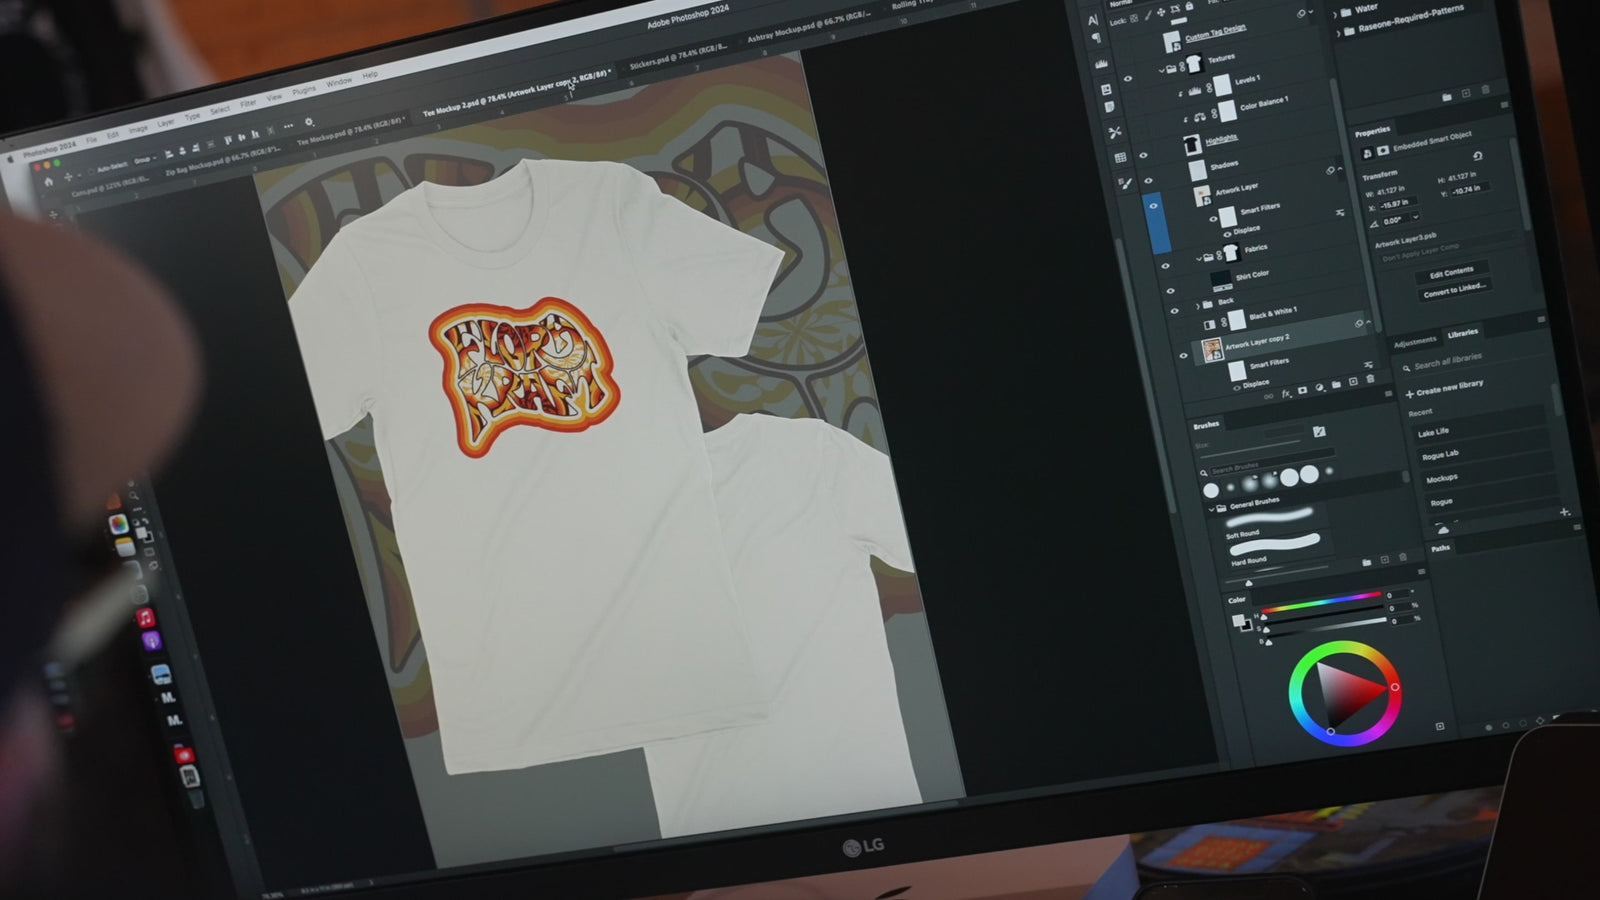Hide the Shadows layer
1600x900 pixels.
1146,180
